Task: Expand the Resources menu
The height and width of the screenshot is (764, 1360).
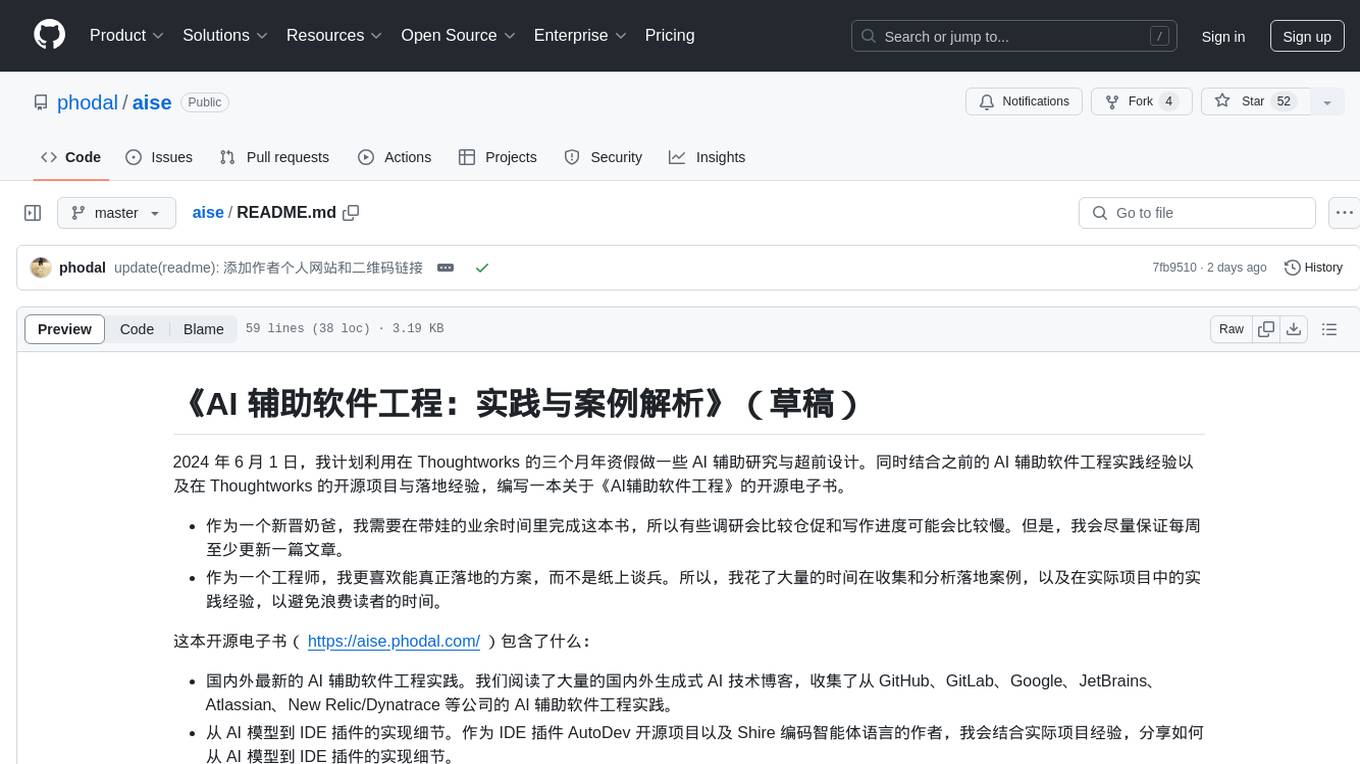Action: tap(334, 35)
